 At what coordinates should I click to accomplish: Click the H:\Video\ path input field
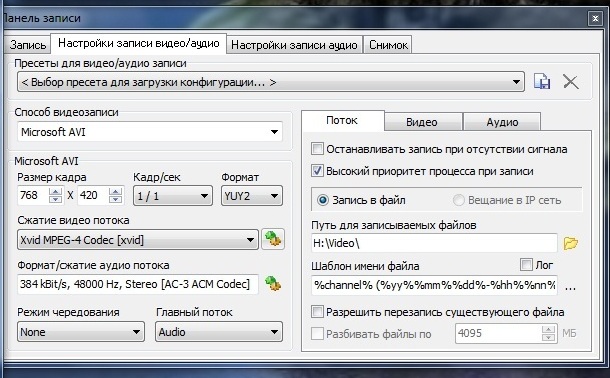tap(434, 243)
